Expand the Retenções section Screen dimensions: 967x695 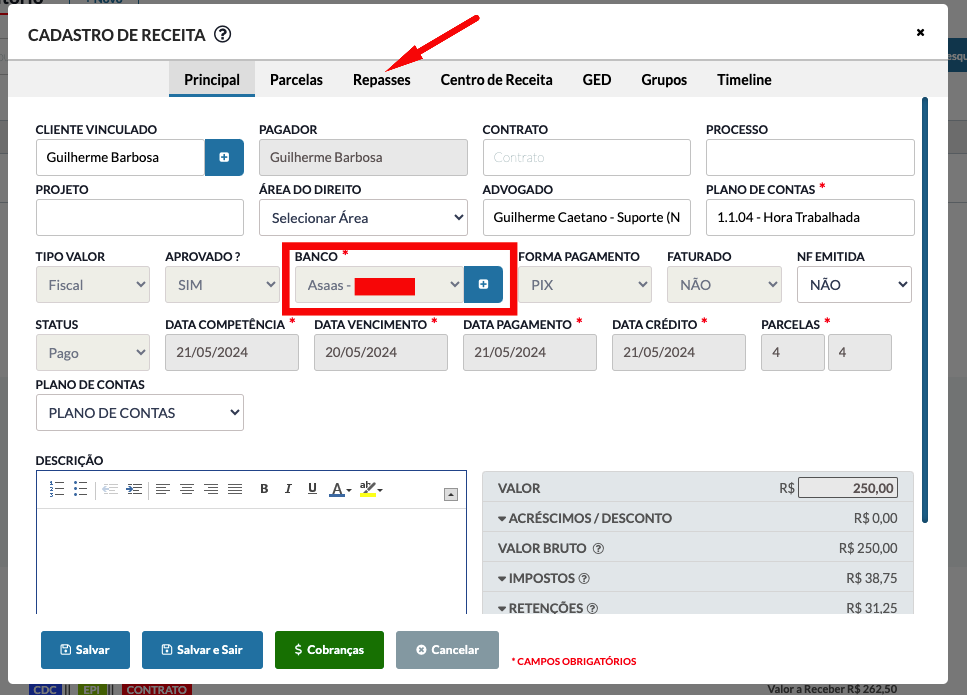(540, 608)
